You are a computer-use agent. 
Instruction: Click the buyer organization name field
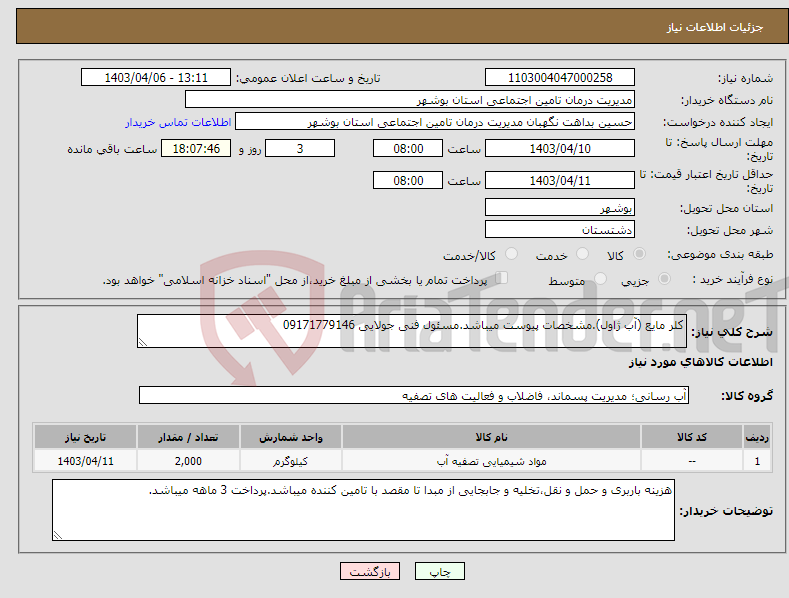(410, 100)
